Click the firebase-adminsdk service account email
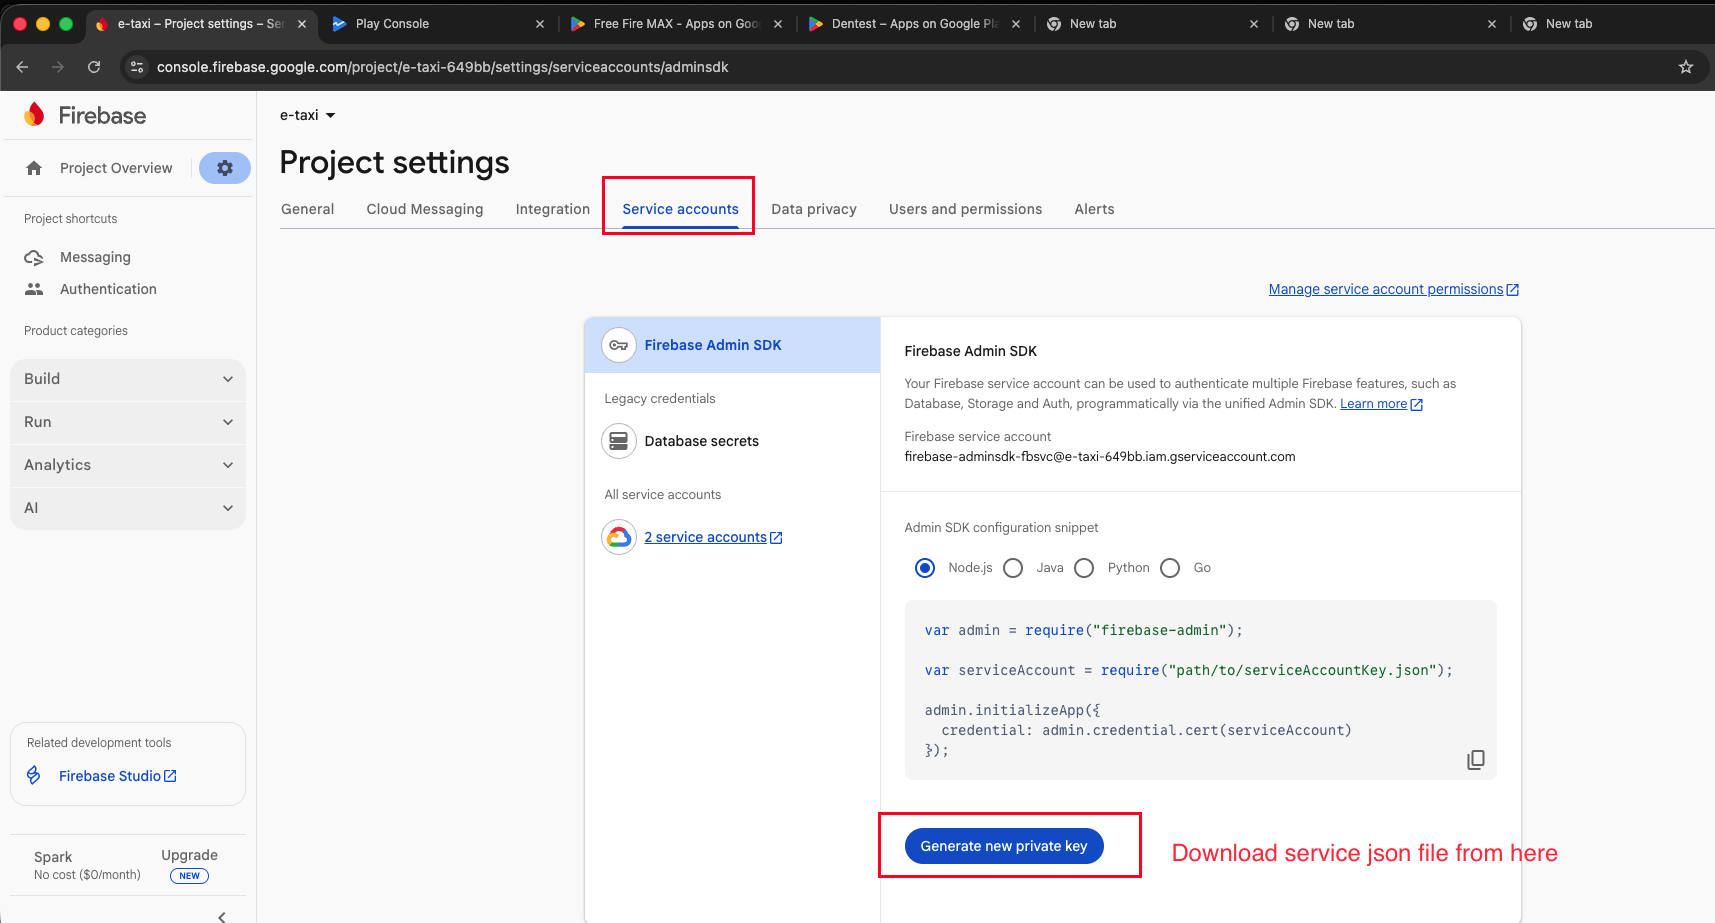The height and width of the screenshot is (923, 1715). click(1100, 457)
